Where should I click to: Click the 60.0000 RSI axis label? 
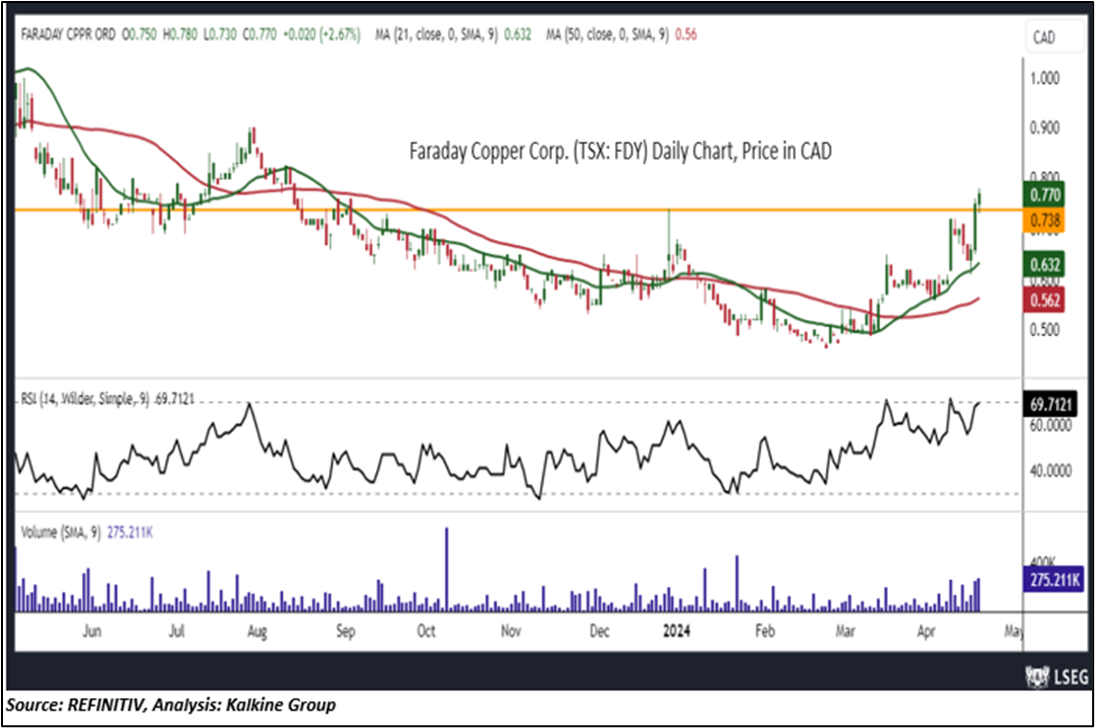pos(1050,425)
